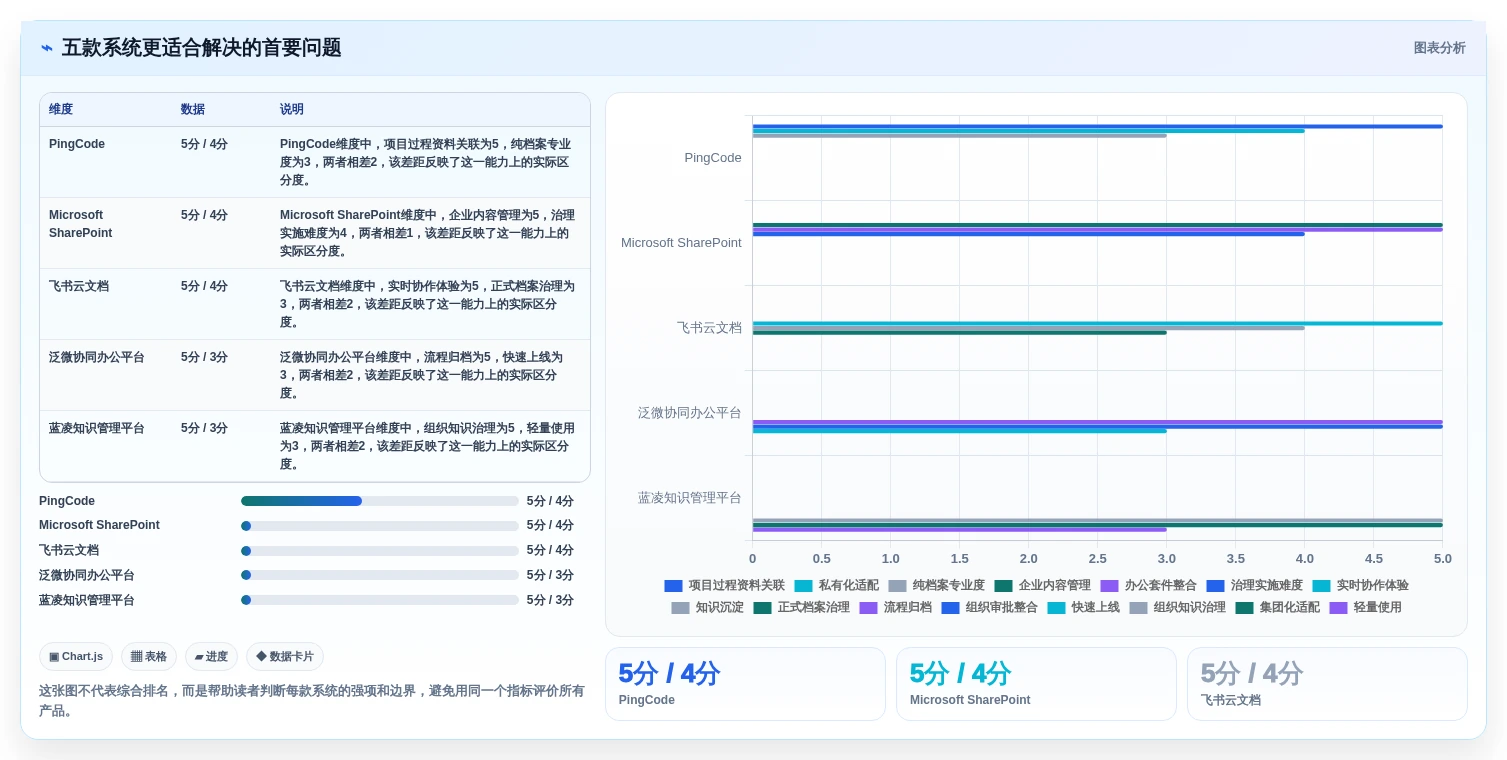Image resolution: width=1507 pixels, height=760 pixels.
Task: Toggle the 企业内容管理 legend entry
Action: click(1042, 585)
